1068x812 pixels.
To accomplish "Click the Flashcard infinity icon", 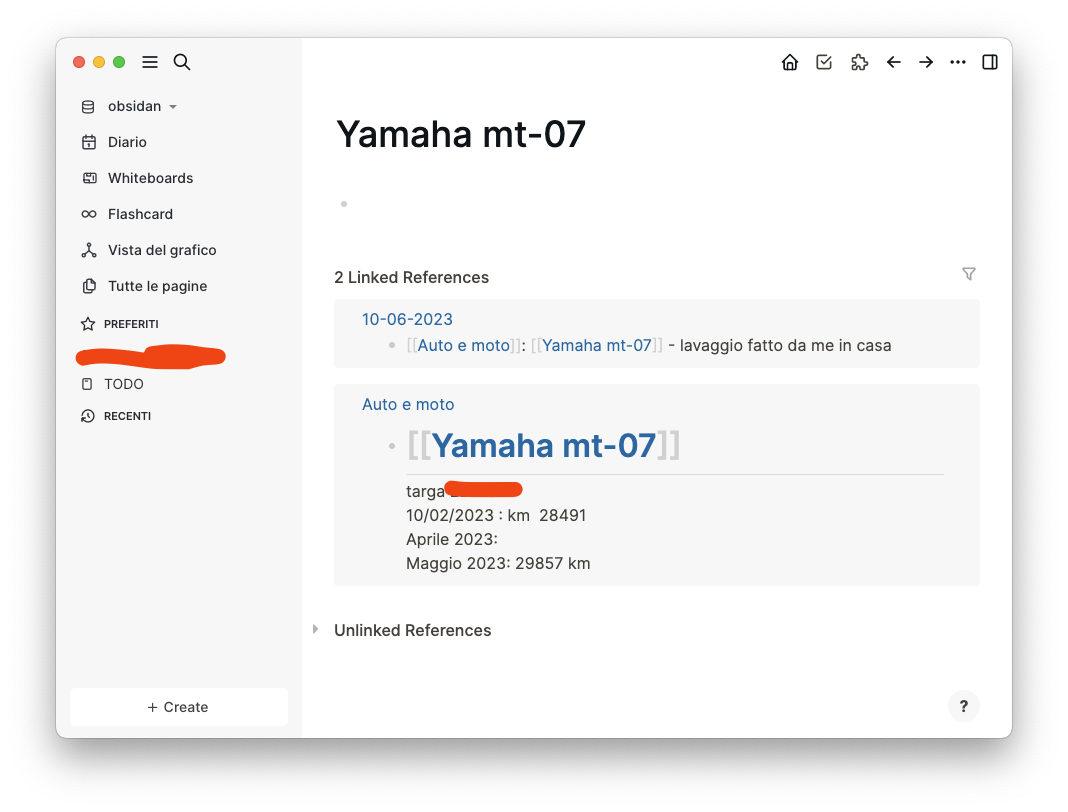I will point(89,214).
